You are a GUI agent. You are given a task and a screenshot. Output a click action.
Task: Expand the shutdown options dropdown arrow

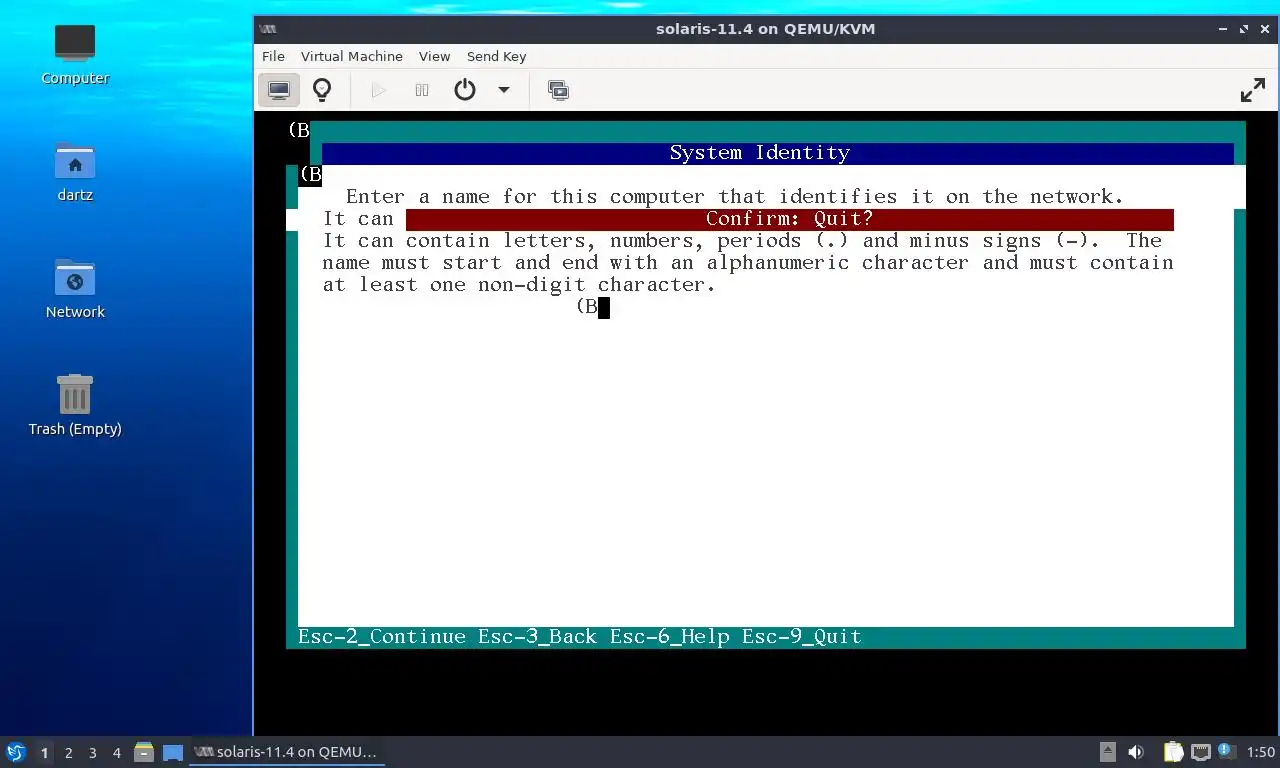click(x=504, y=90)
